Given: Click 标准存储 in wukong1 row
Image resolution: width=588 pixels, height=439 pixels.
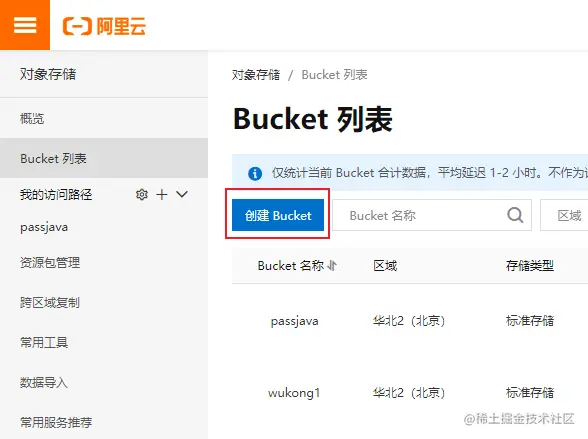Looking at the screenshot, I should click(530, 393).
